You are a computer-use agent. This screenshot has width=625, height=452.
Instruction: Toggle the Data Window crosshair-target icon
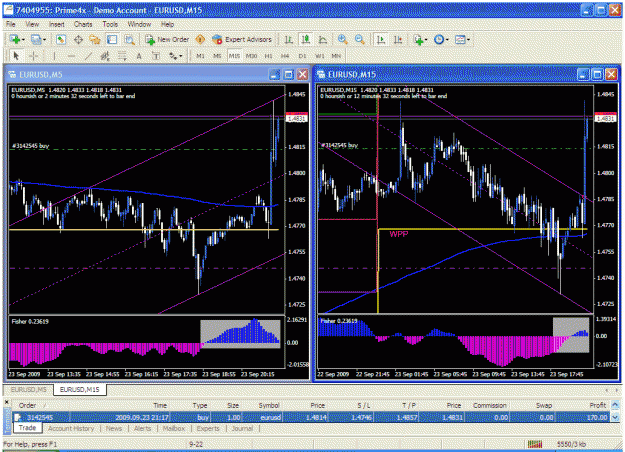78,39
